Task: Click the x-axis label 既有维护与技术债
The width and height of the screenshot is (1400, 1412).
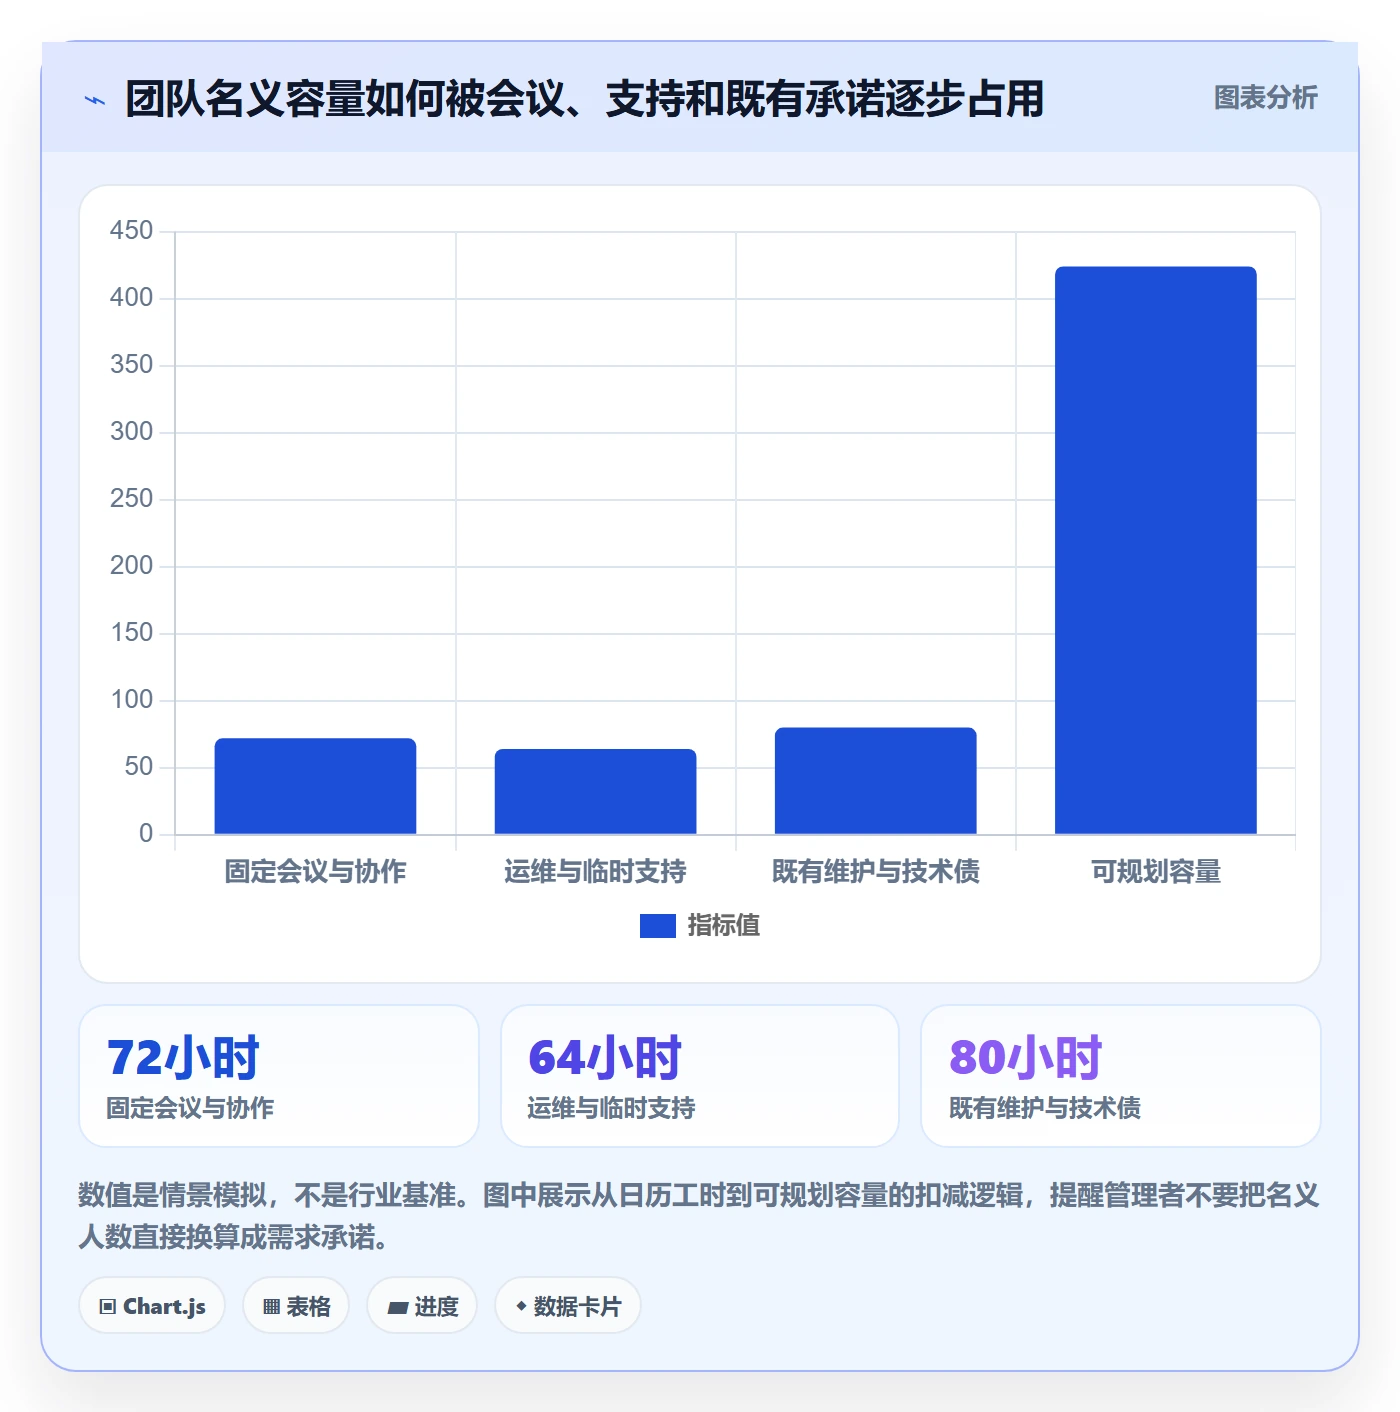Action: point(875,872)
